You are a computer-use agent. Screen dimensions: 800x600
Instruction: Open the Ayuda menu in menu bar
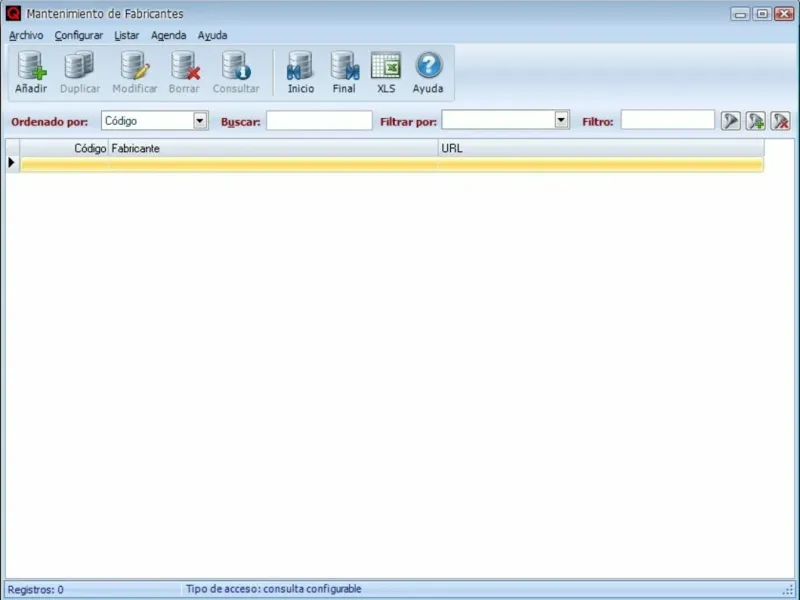212,35
